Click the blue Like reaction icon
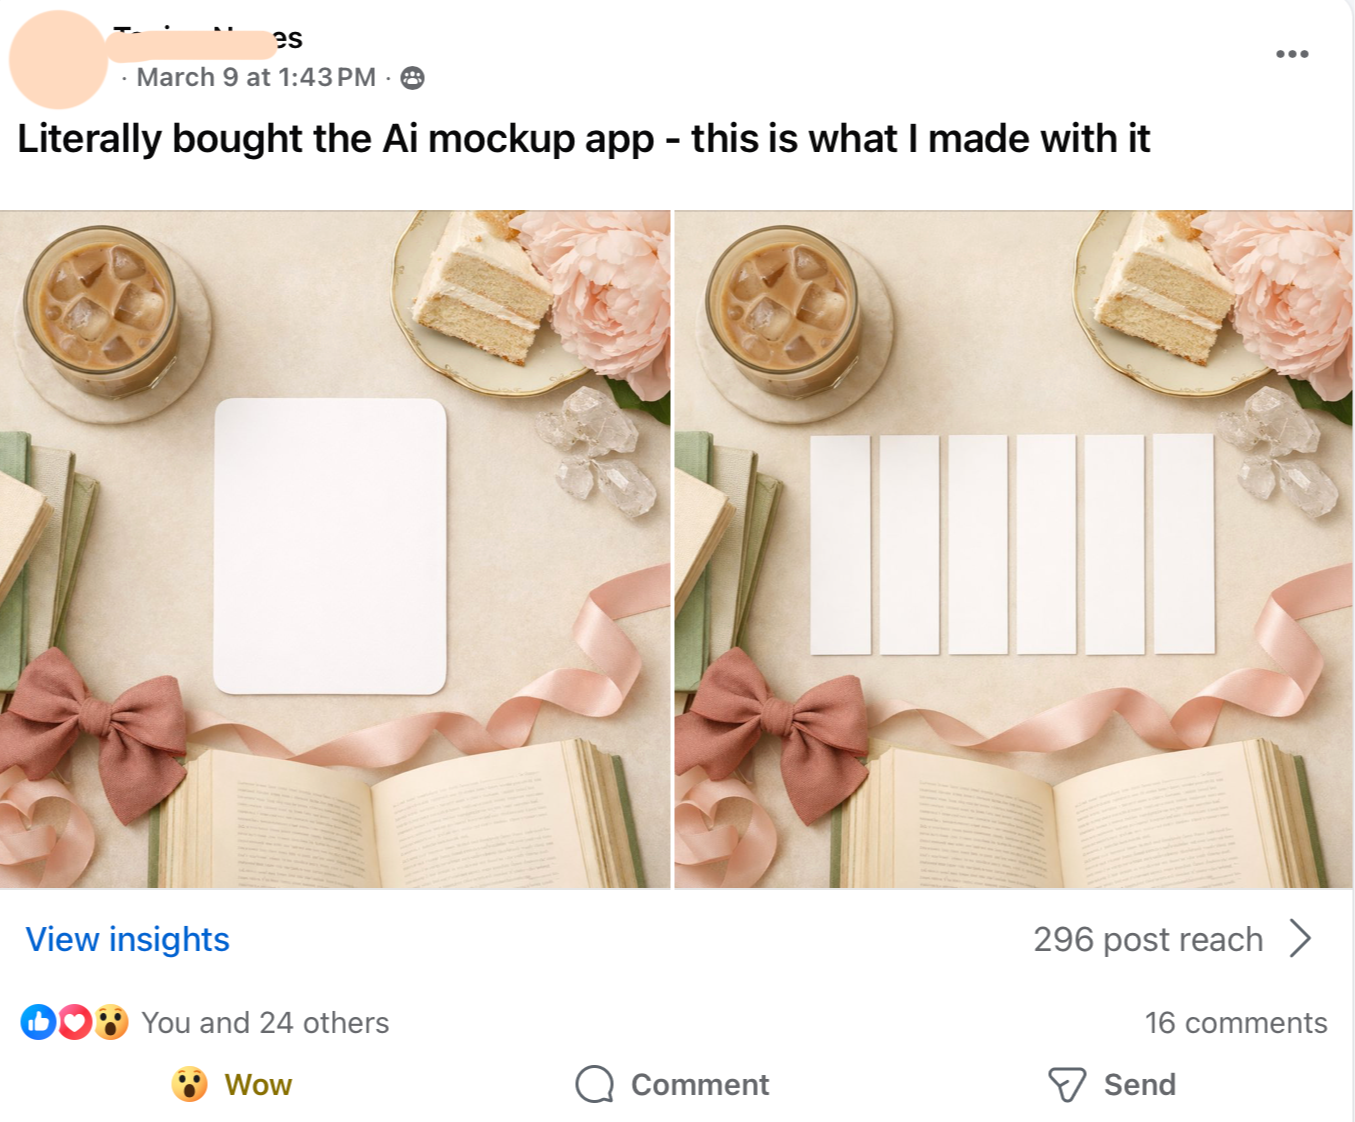Image resolution: width=1355 pixels, height=1122 pixels. pyautogui.click(x=38, y=1022)
